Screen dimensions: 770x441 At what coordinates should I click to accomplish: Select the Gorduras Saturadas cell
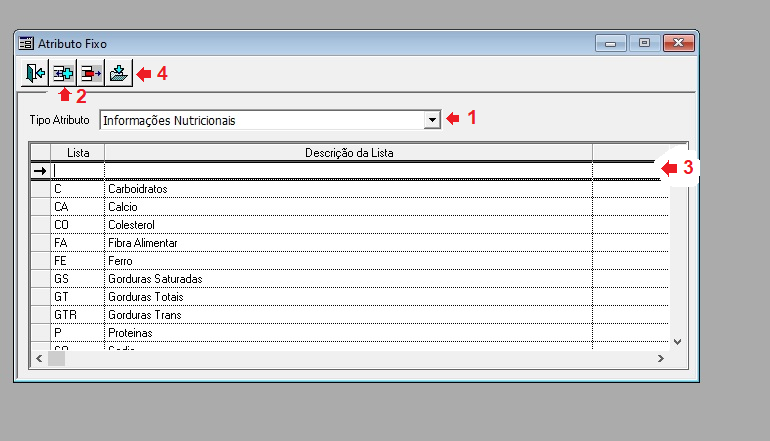(349, 278)
